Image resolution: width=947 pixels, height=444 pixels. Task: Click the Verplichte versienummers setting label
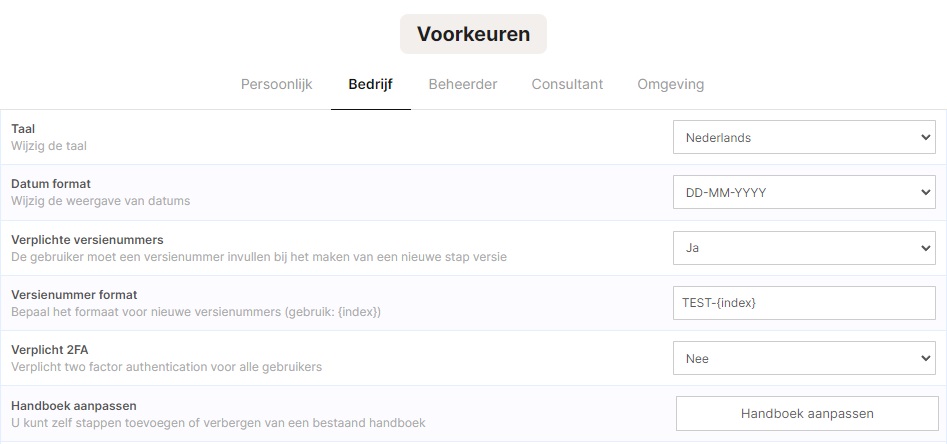pyautogui.click(x=87, y=240)
